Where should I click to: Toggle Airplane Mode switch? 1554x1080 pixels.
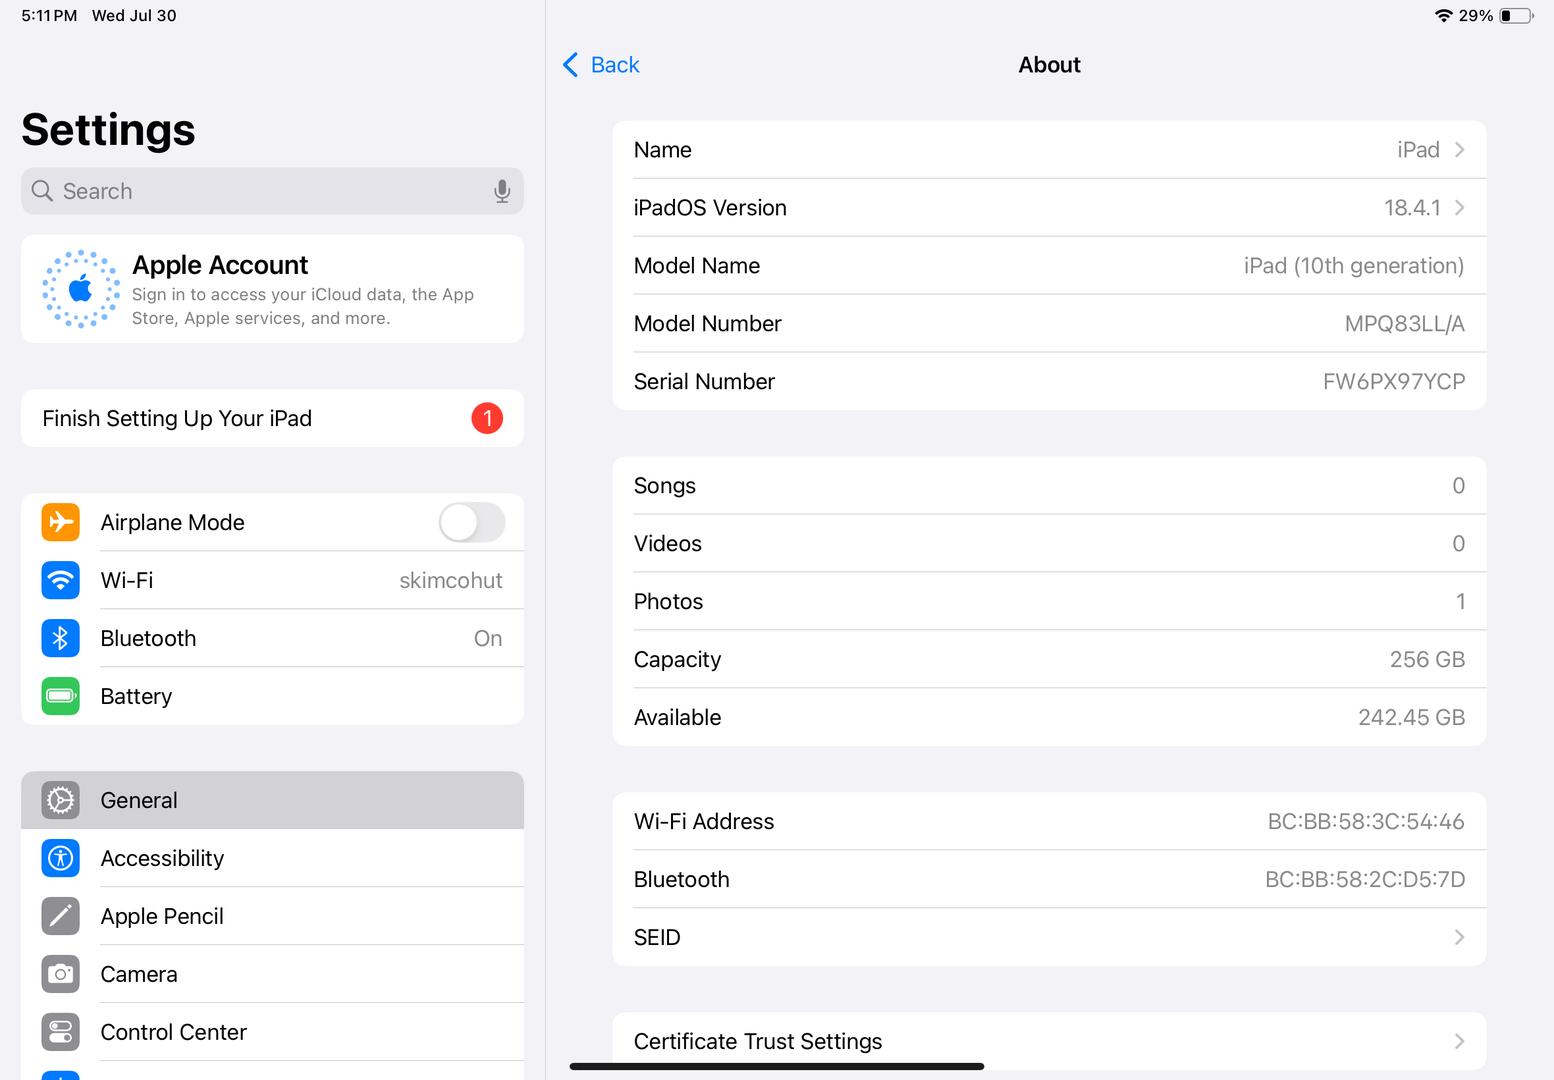pos(472,522)
